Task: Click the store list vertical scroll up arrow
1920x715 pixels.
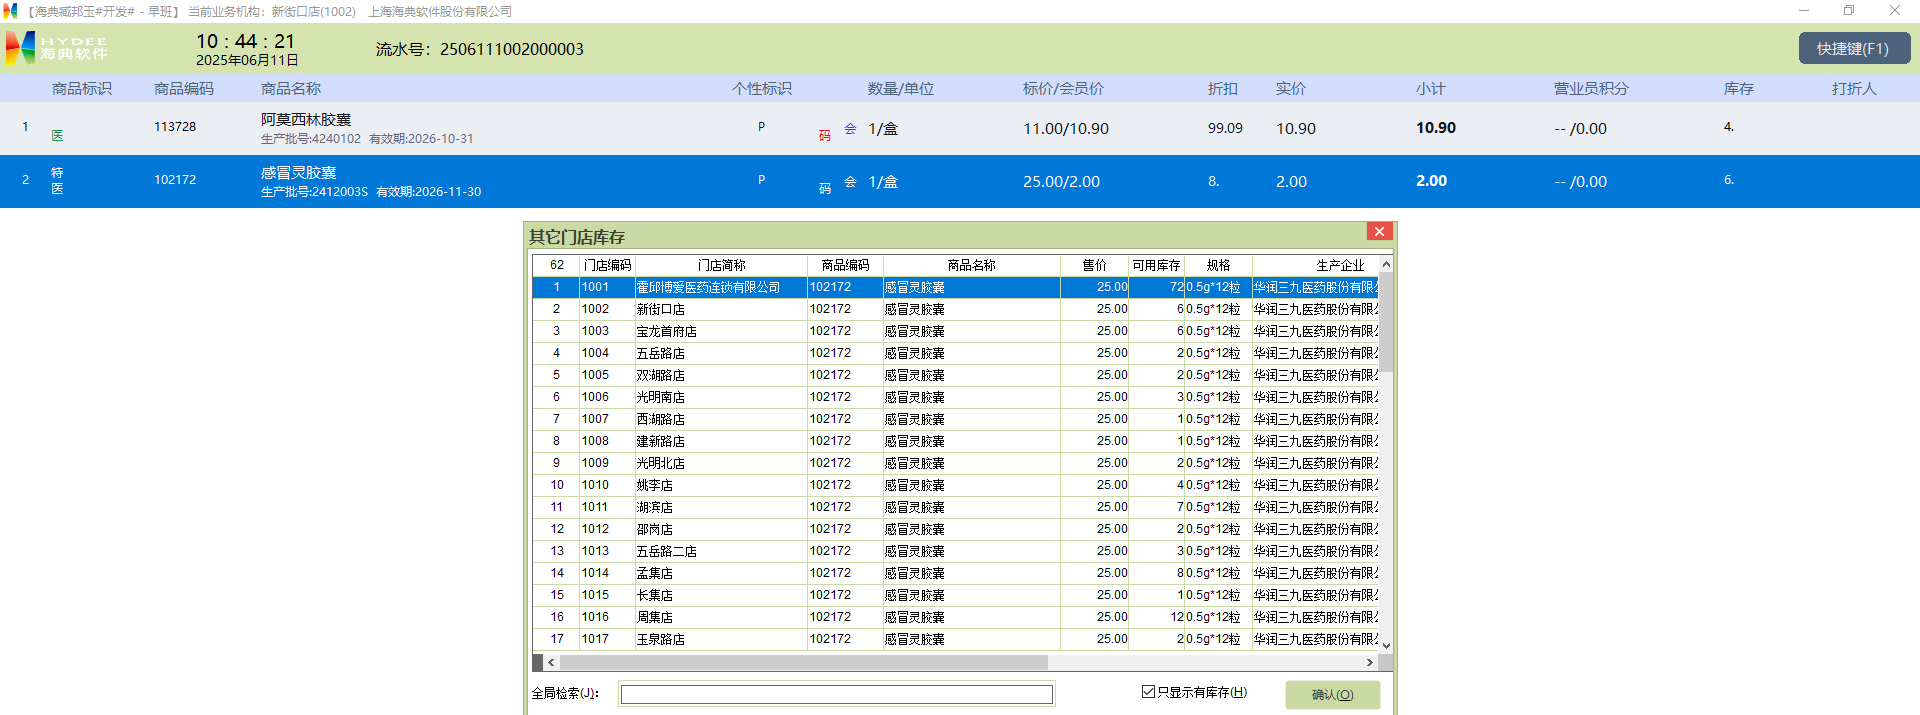Action: 1386,265
